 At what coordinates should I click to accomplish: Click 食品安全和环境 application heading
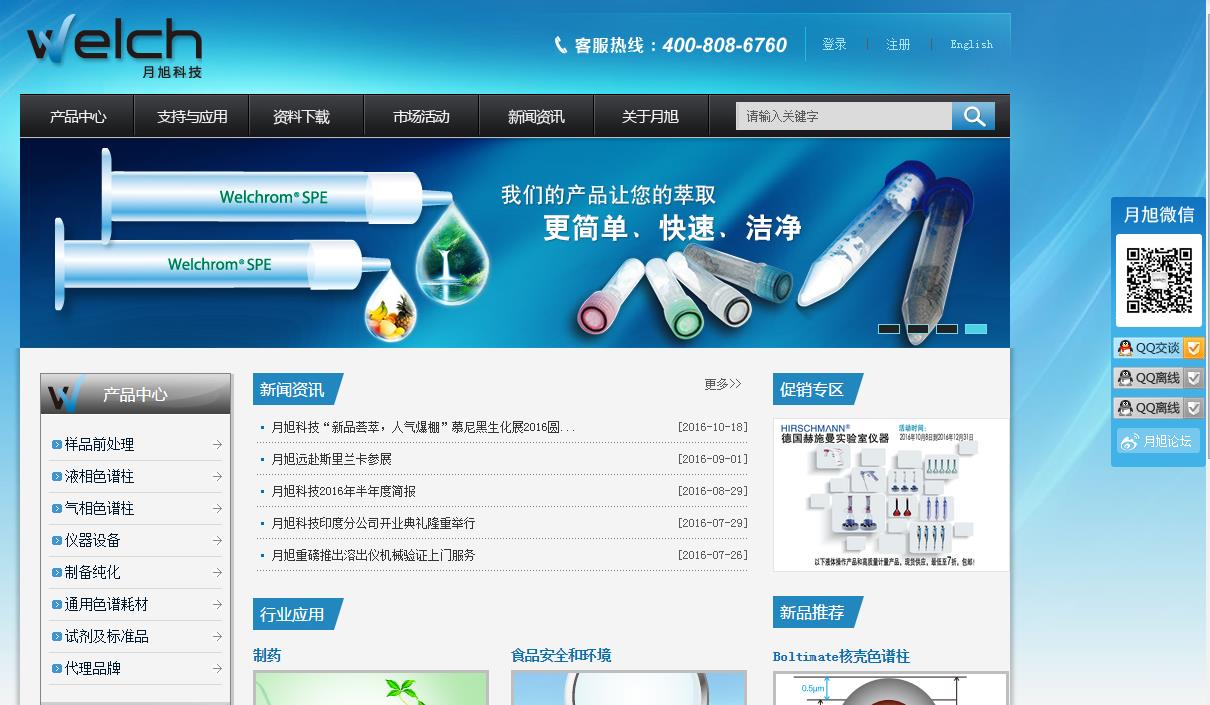pyautogui.click(x=561, y=656)
